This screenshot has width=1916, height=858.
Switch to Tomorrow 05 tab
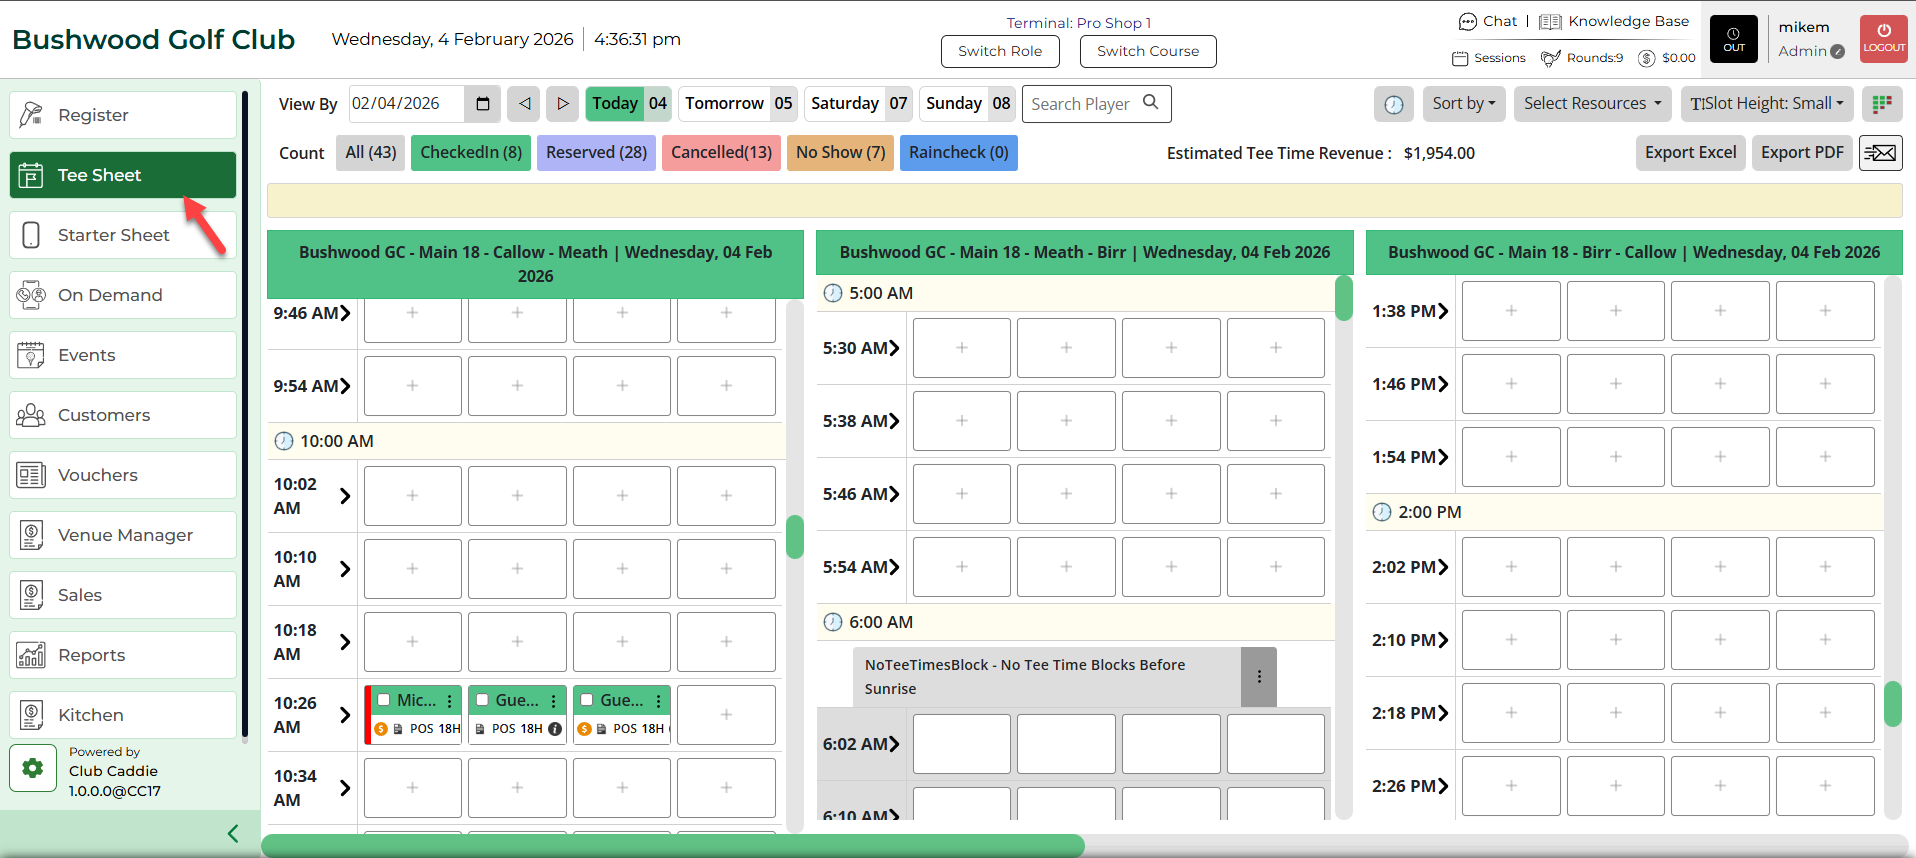(738, 104)
